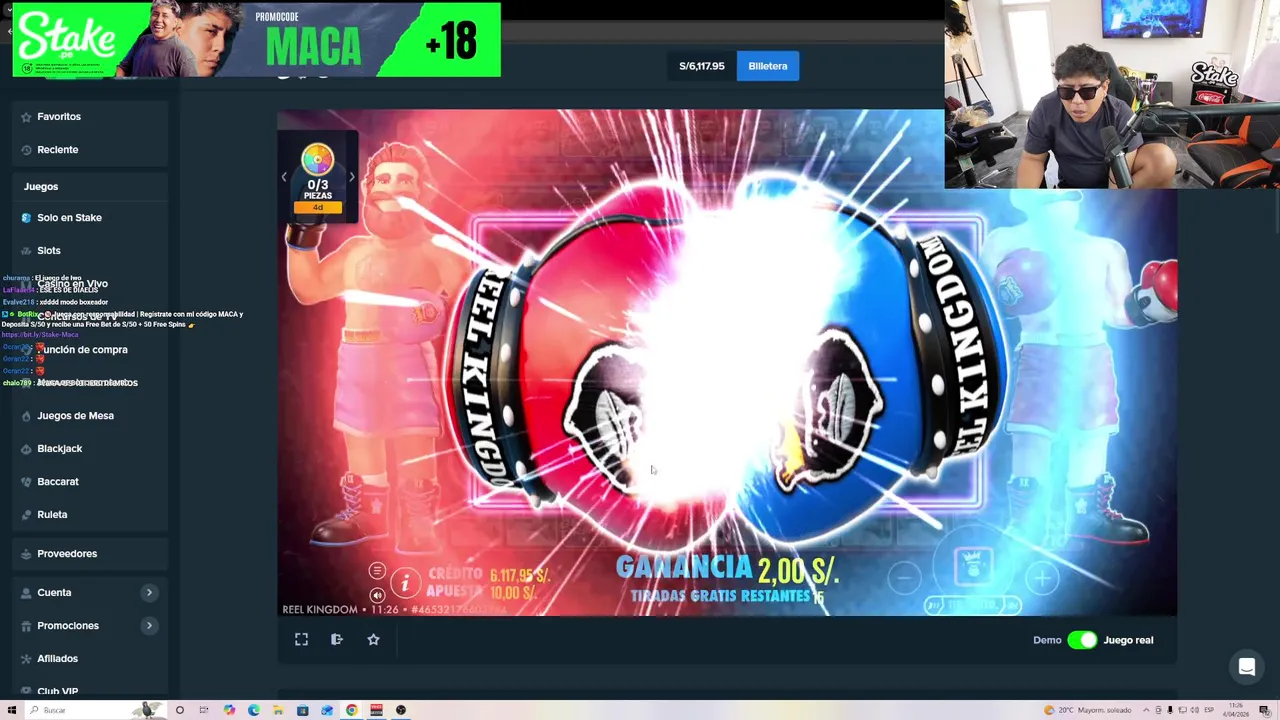Click the Favoritos star icon in sidebar

tap(26, 117)
